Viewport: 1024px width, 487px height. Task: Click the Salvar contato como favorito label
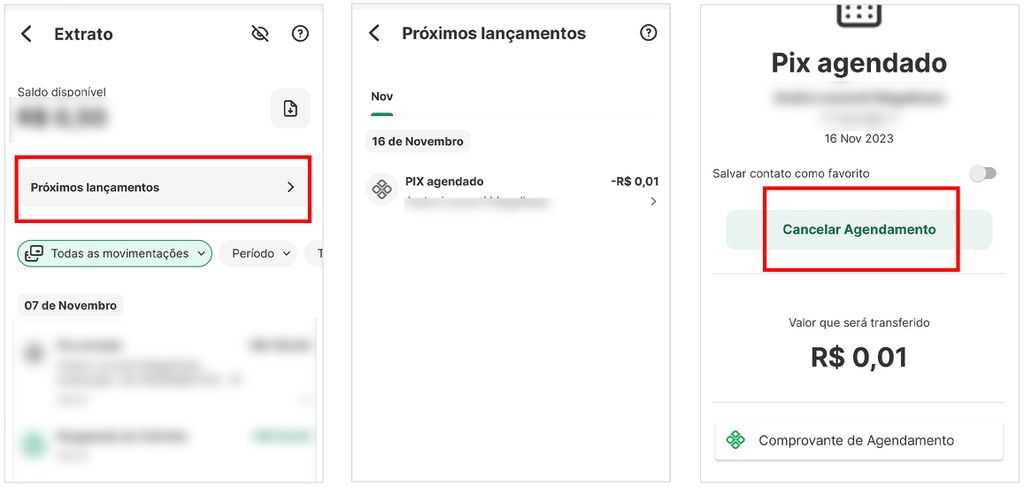[x=791, y=174]
